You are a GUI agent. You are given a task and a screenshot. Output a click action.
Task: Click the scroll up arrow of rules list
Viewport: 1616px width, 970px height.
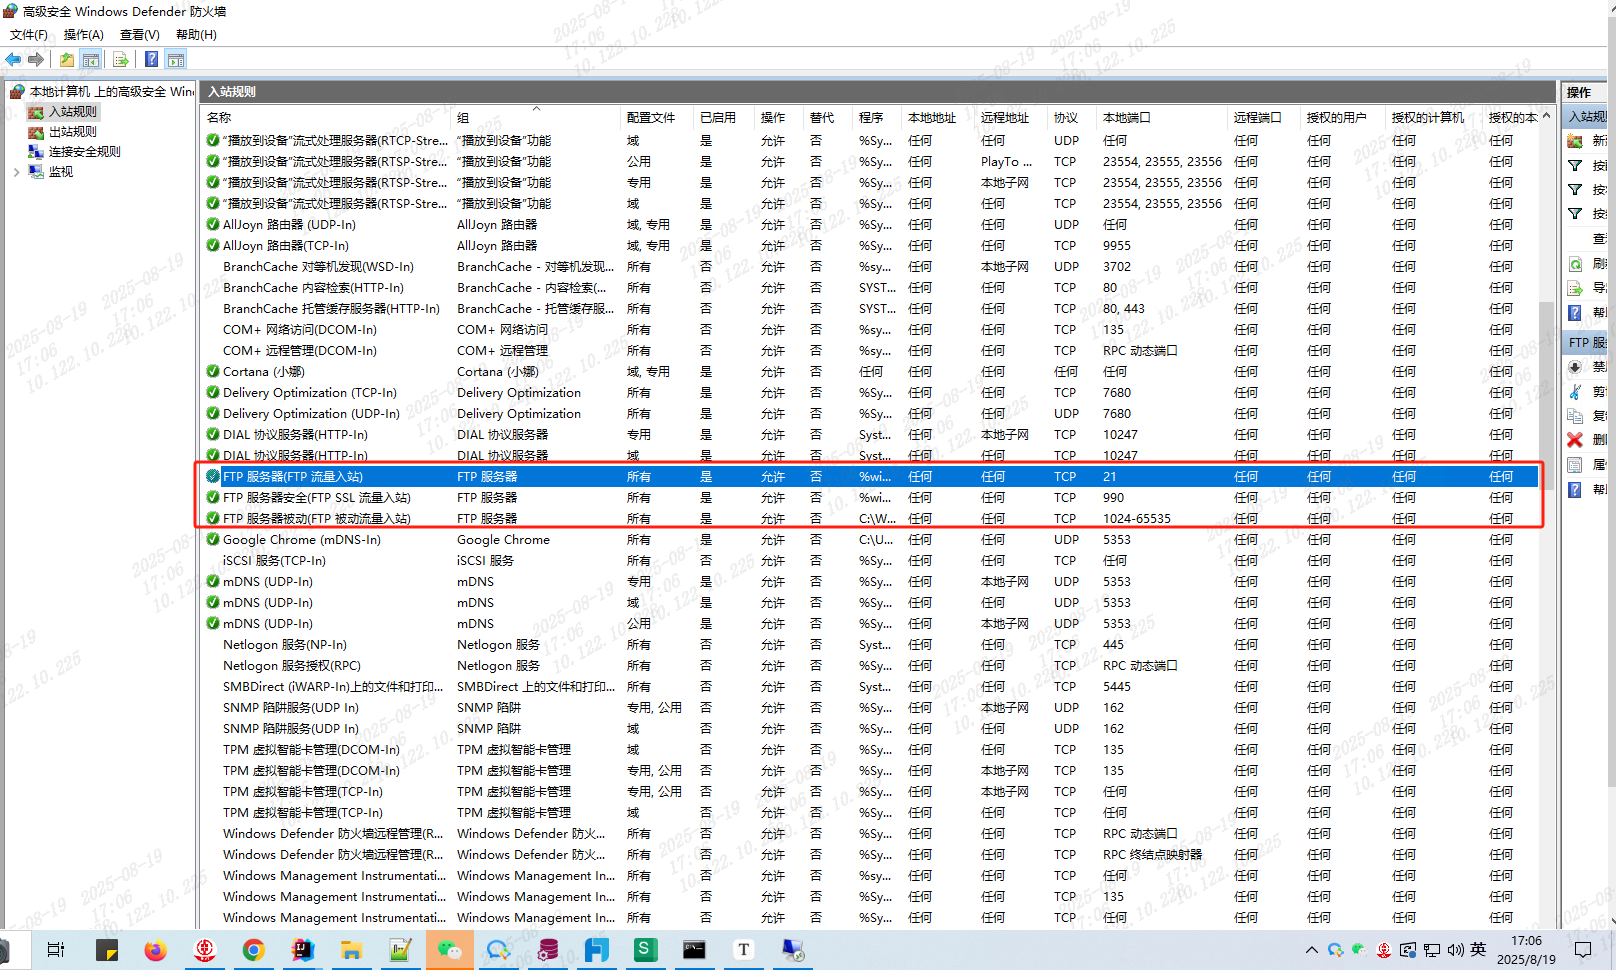click(1547, 116)
